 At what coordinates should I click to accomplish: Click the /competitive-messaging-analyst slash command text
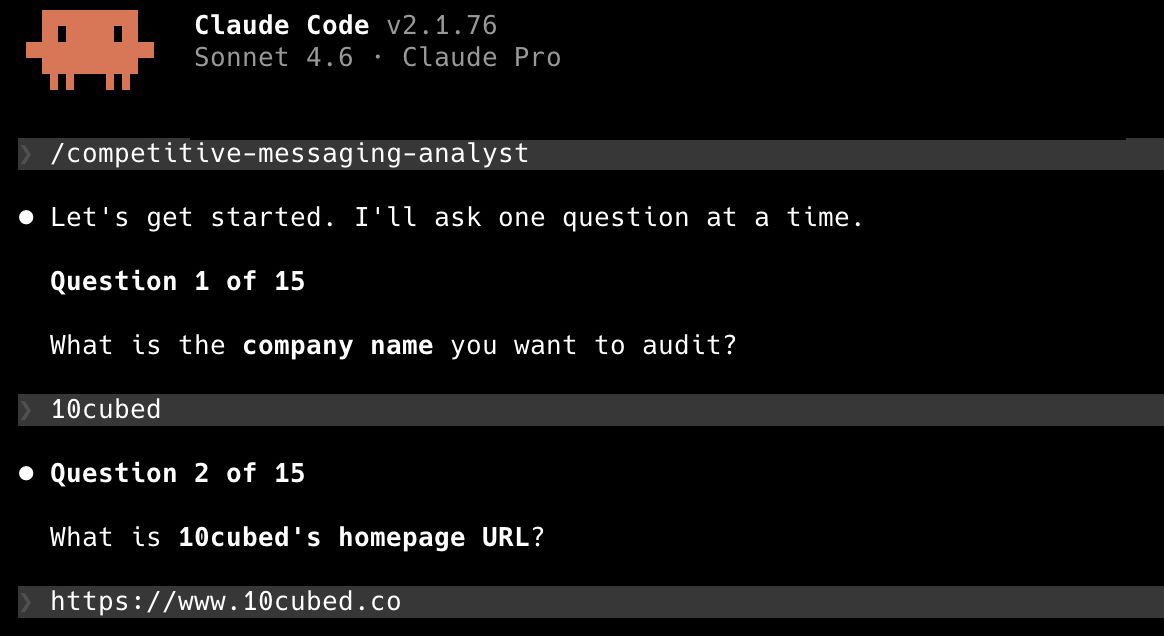coord(289,154)
